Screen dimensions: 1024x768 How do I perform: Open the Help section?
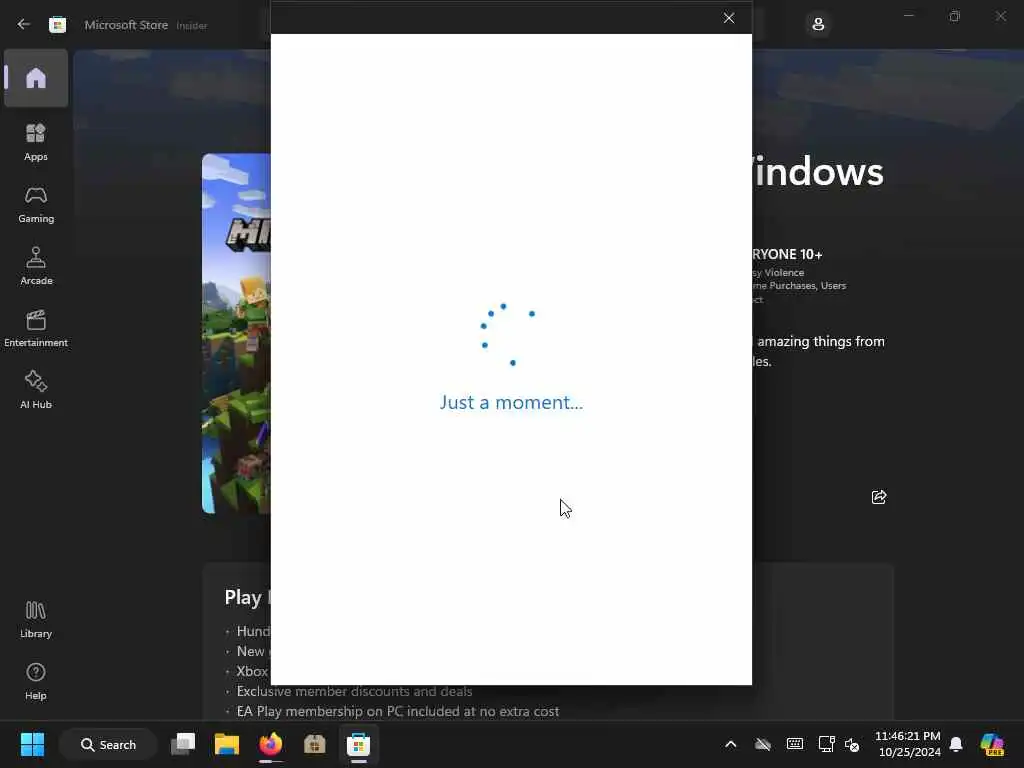pyautogui.click(x=36, y=681)
